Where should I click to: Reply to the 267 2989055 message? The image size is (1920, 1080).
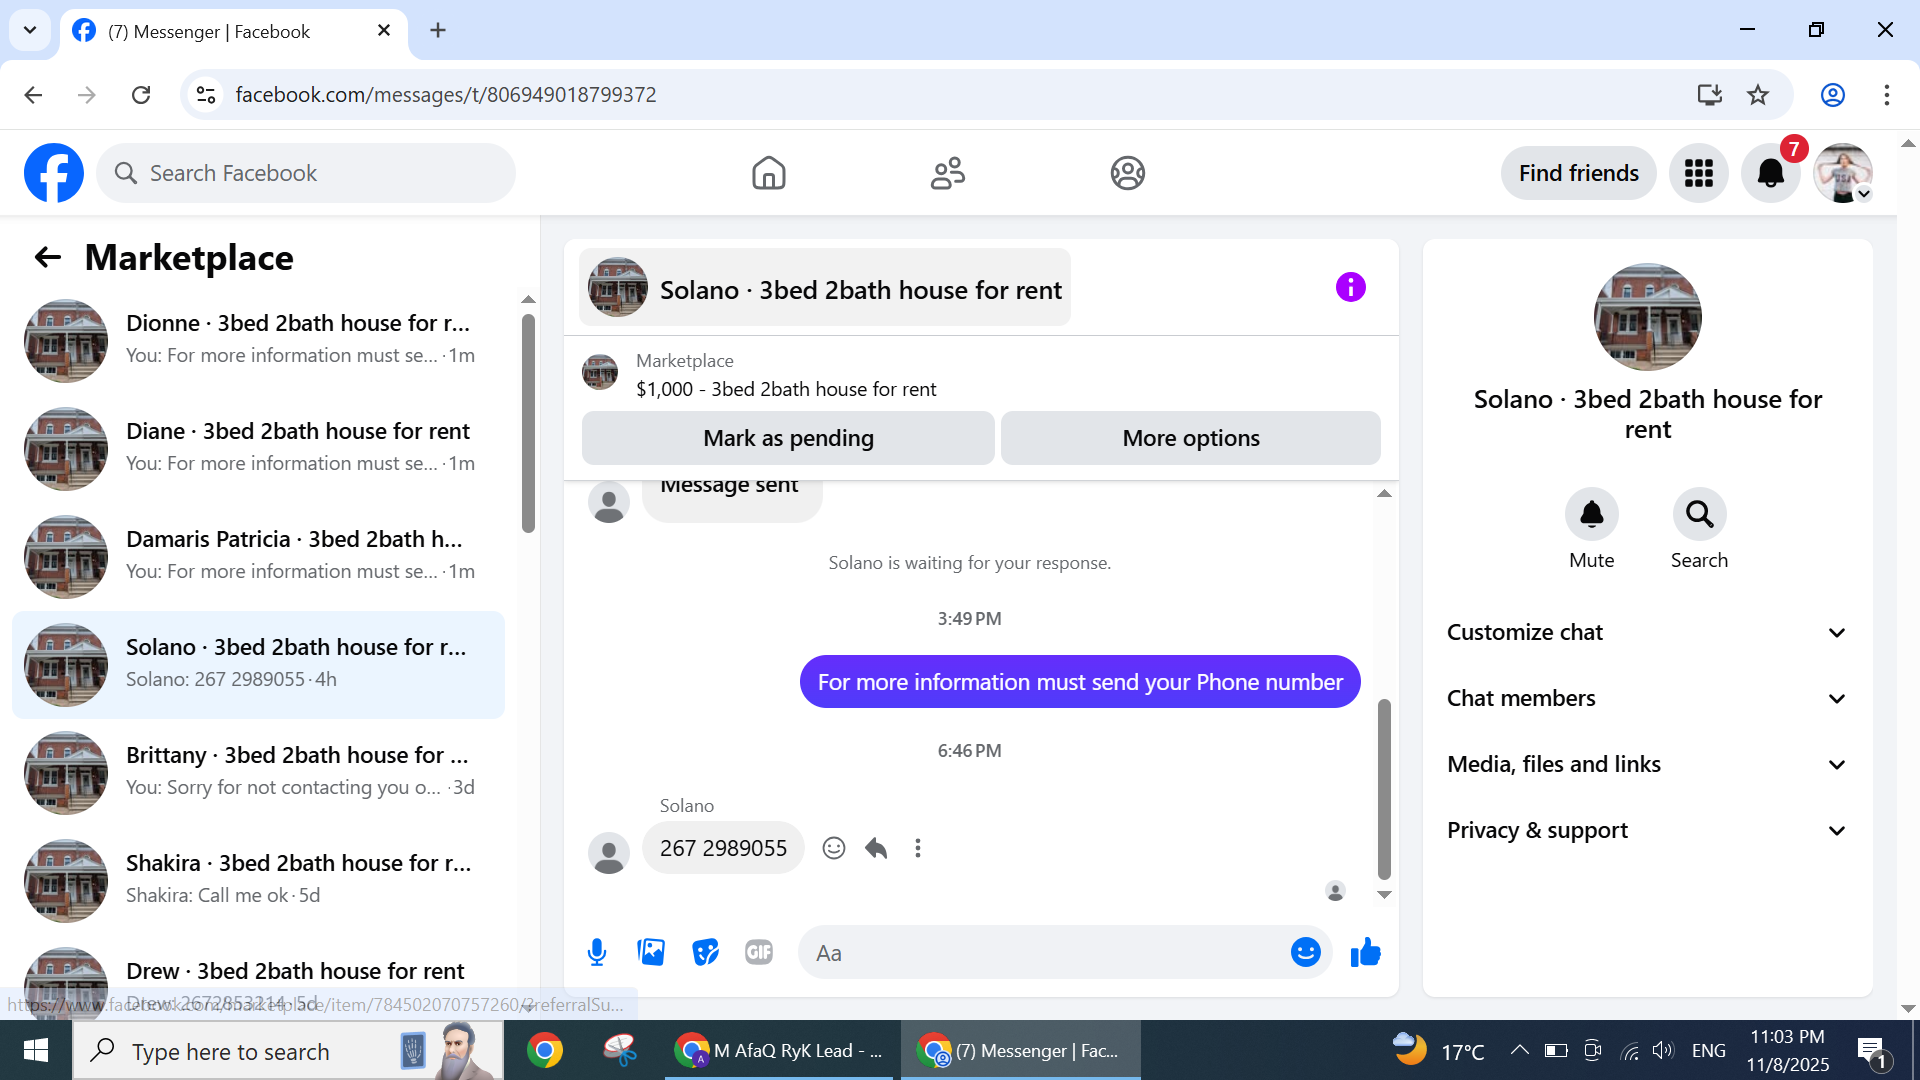click(876, 848)
